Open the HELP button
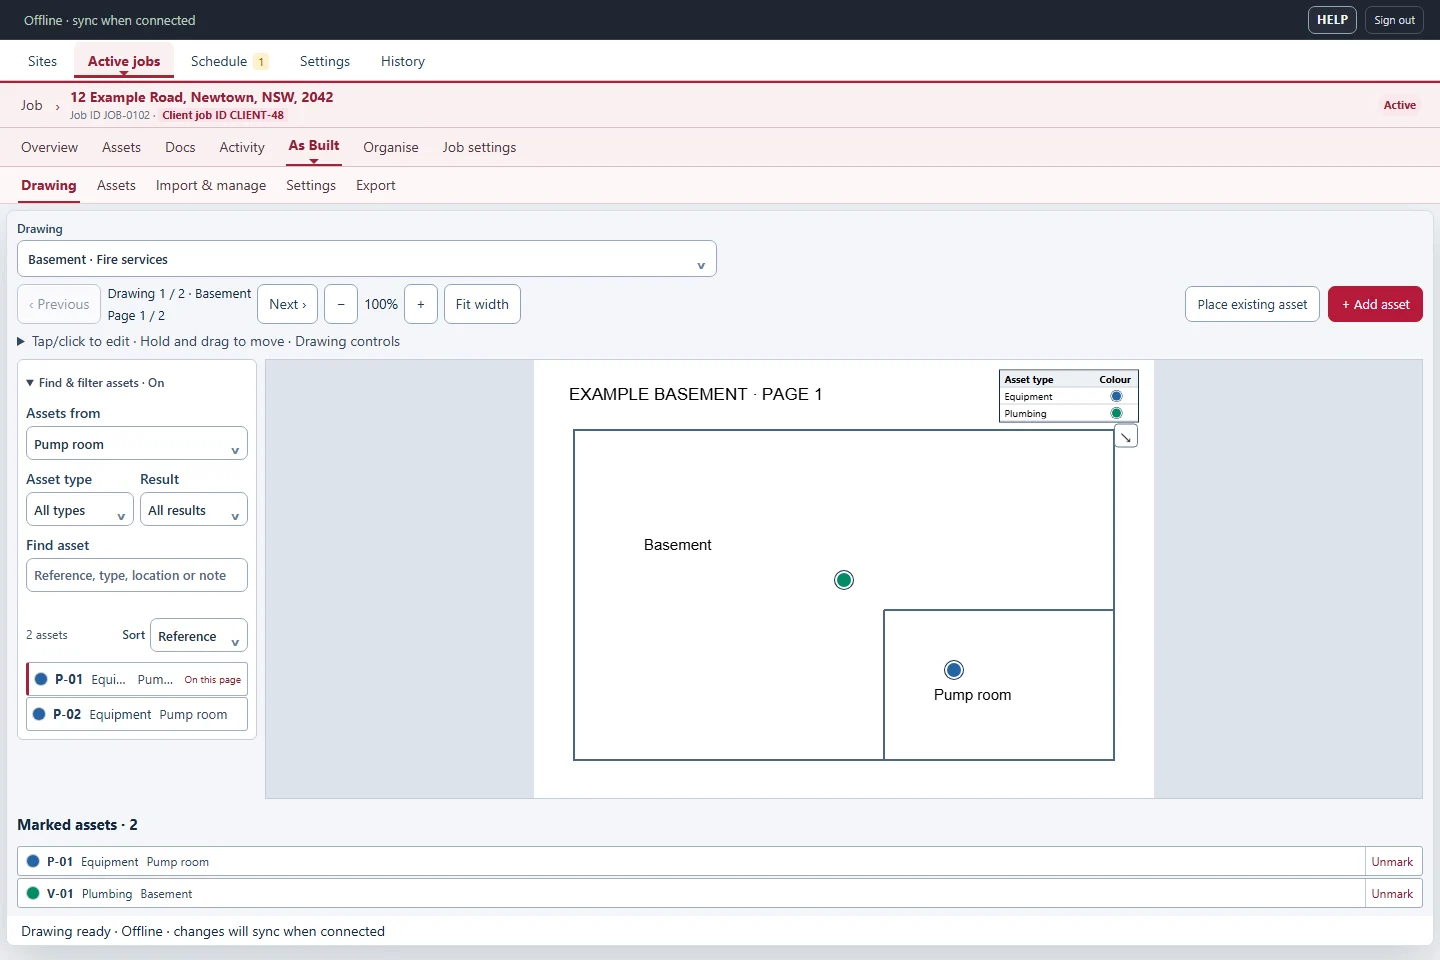Image resolution: width=1440 pixels, height=960 pixels. click(1332, 20)
